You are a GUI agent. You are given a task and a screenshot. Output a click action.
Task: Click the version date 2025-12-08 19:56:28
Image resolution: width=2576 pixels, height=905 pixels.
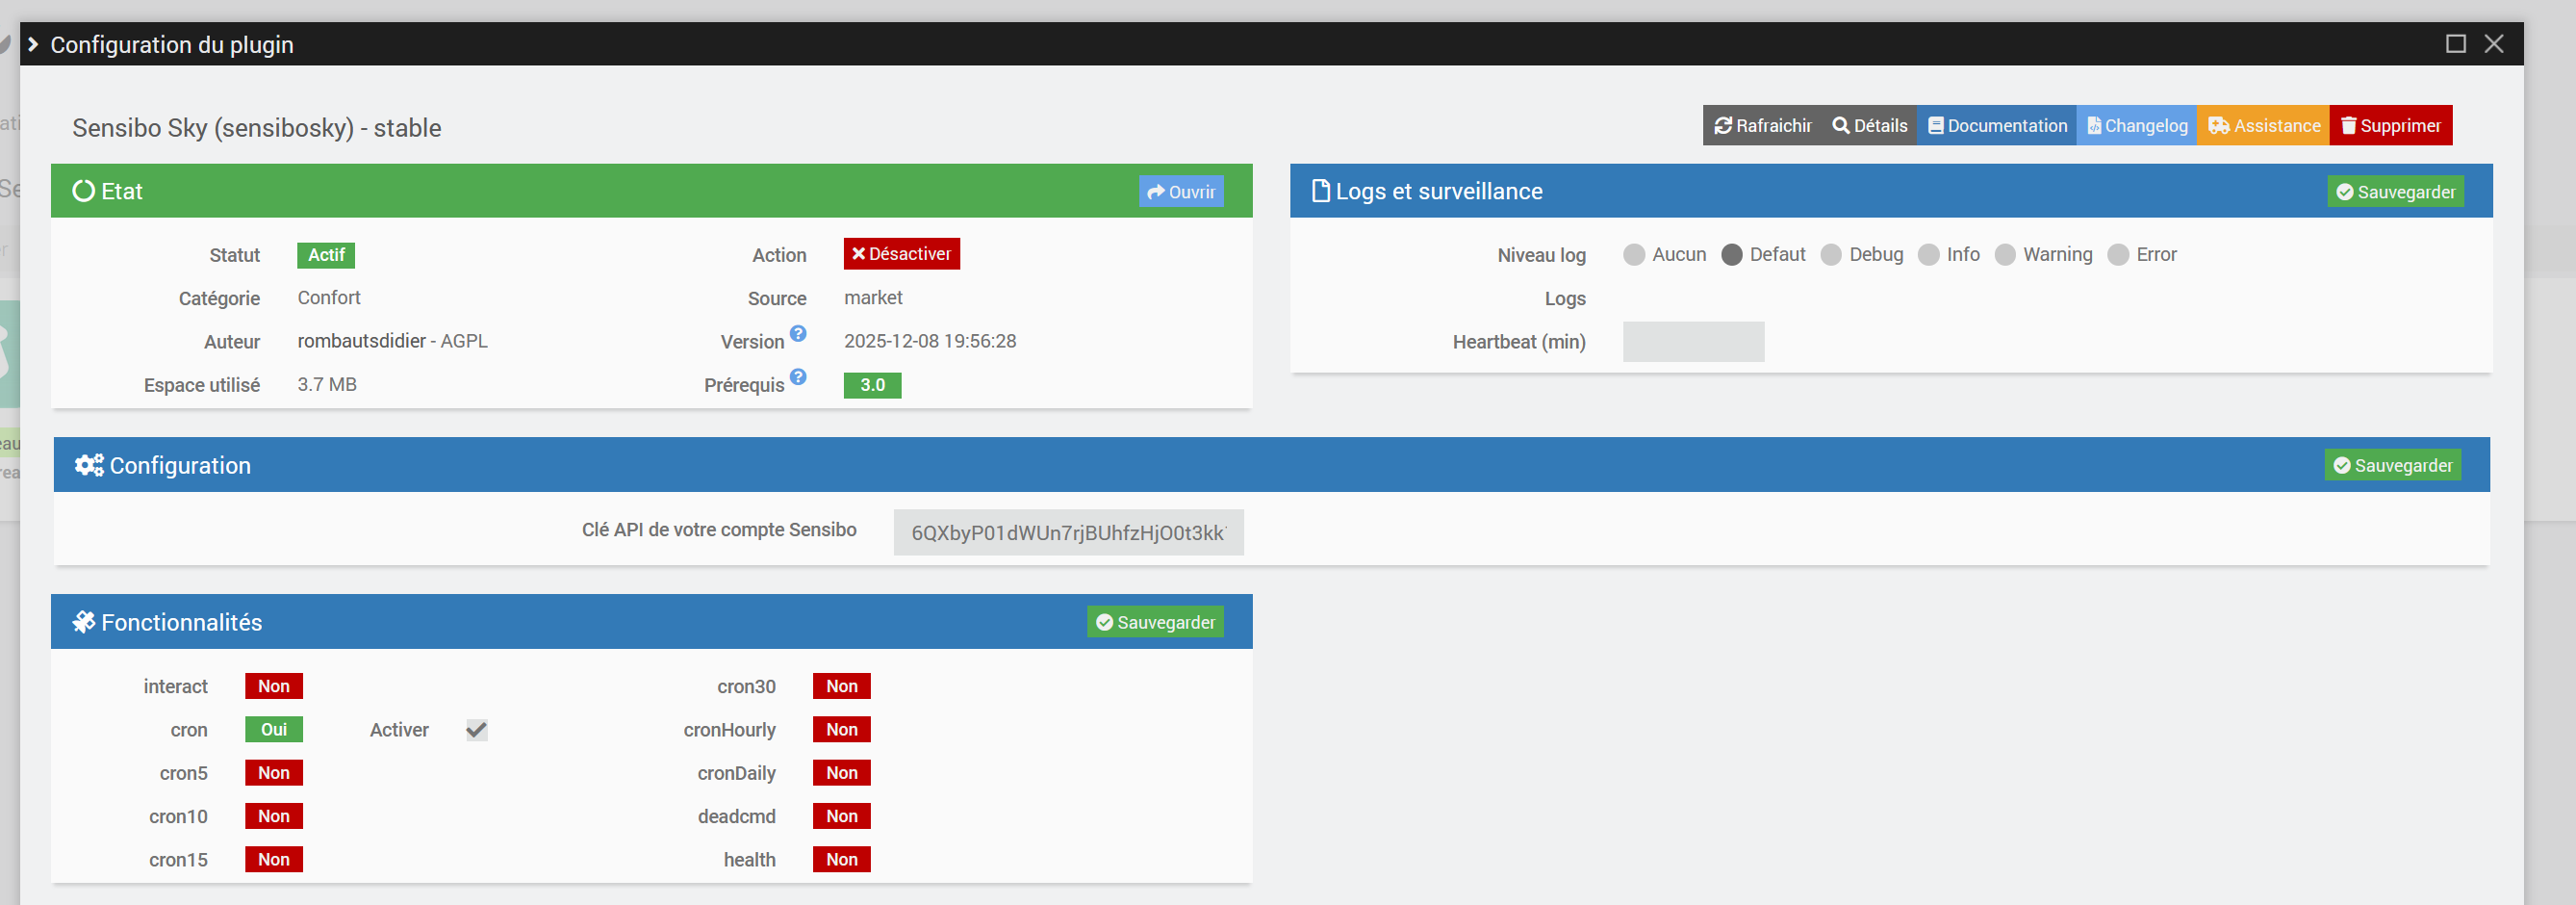click(930, 341)
